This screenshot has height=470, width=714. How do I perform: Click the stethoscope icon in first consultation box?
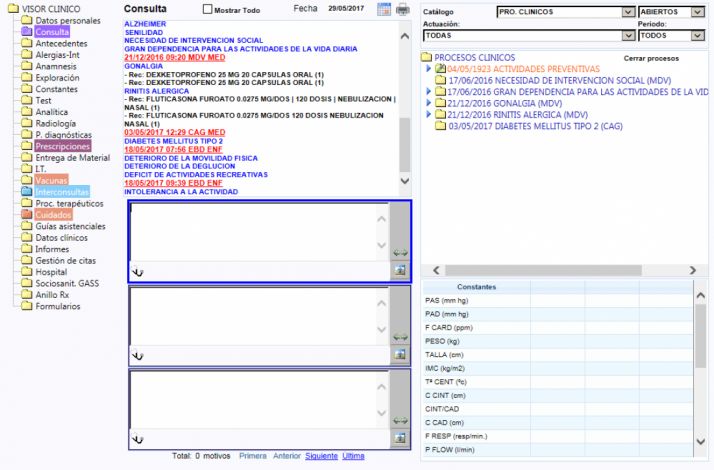click(x=137, y=271)
